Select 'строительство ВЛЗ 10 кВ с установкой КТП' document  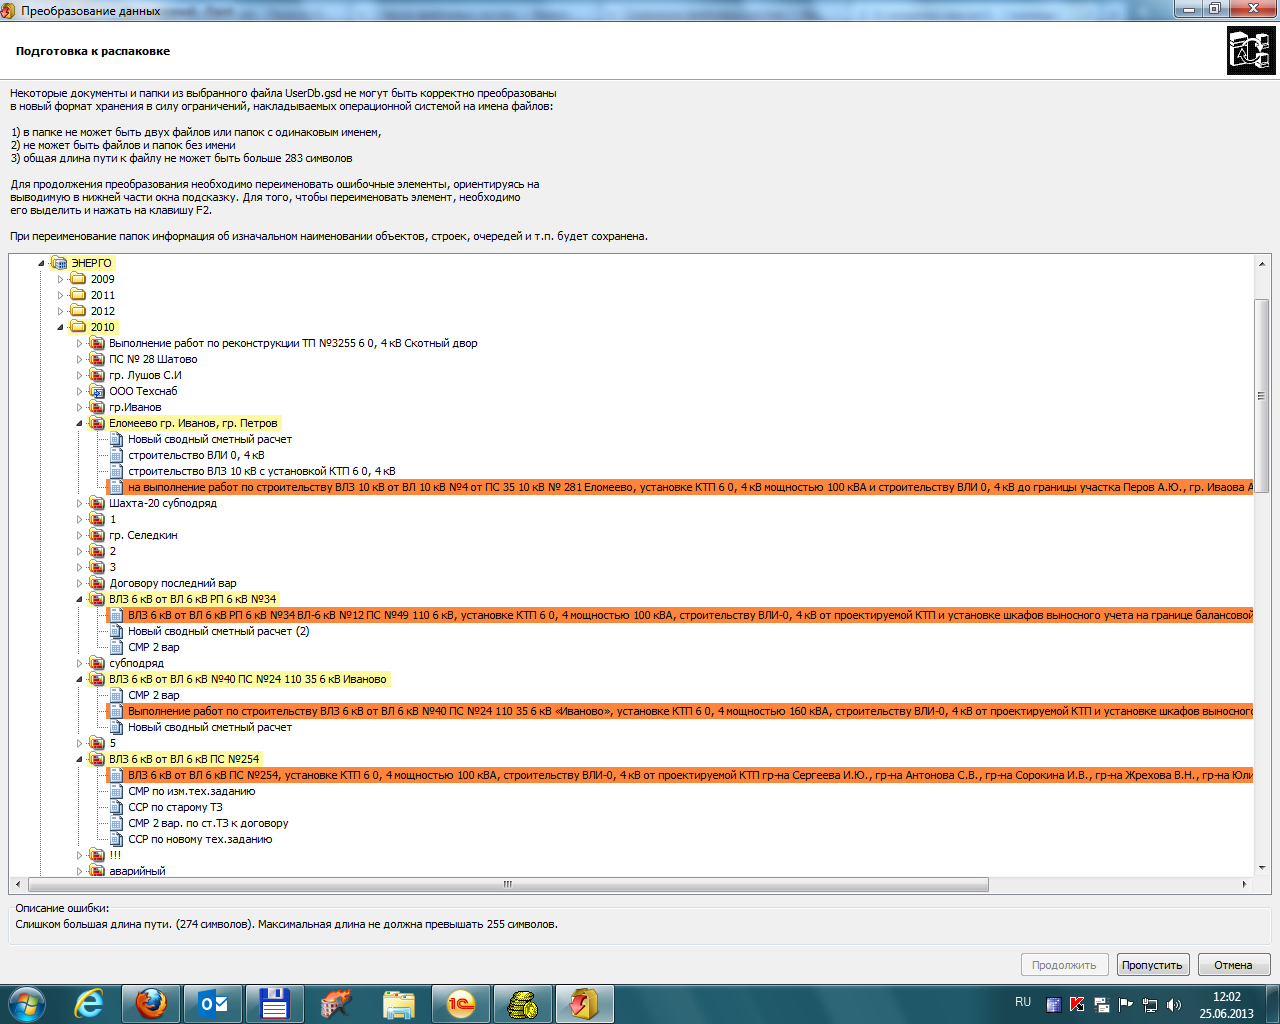coord(262,471)
